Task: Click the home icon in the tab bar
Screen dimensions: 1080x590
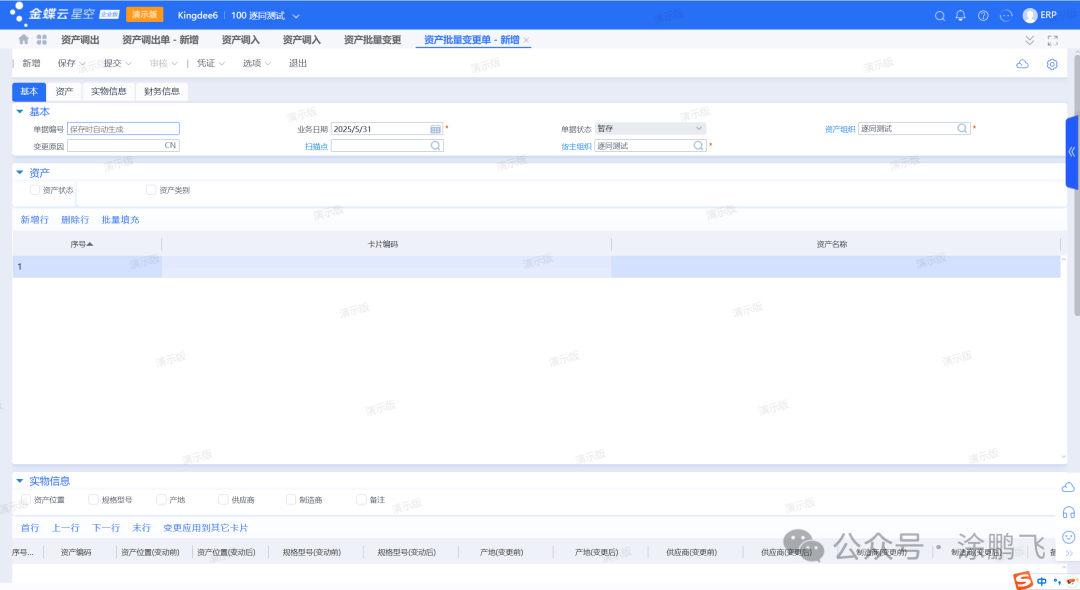Action: tap(24, 40)
